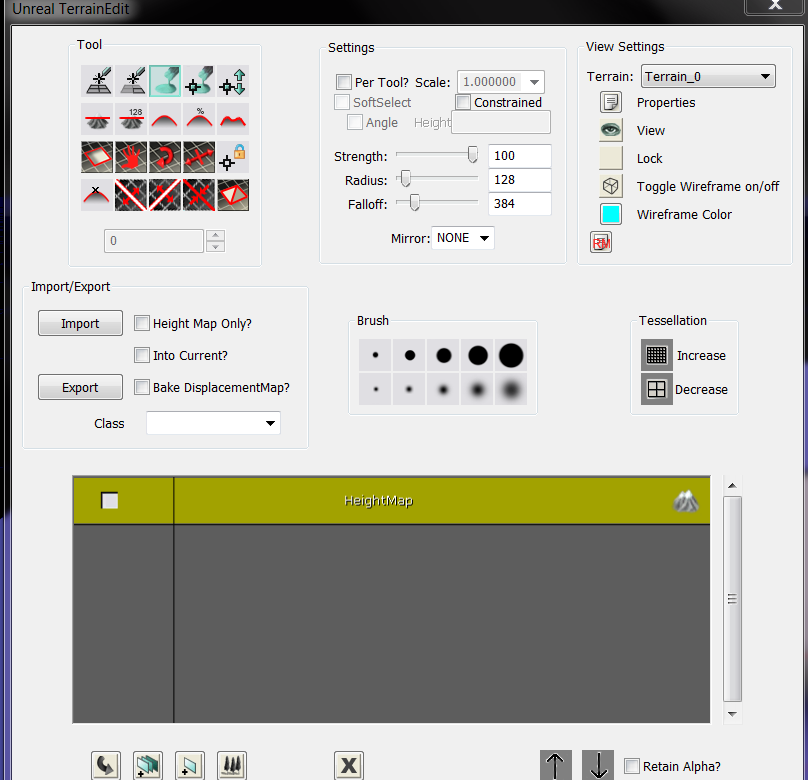Viewport: 808px width, 780px height.
Task: Select the split tool with white forward-slash diagonal
Action: click(x=165, y=195)
